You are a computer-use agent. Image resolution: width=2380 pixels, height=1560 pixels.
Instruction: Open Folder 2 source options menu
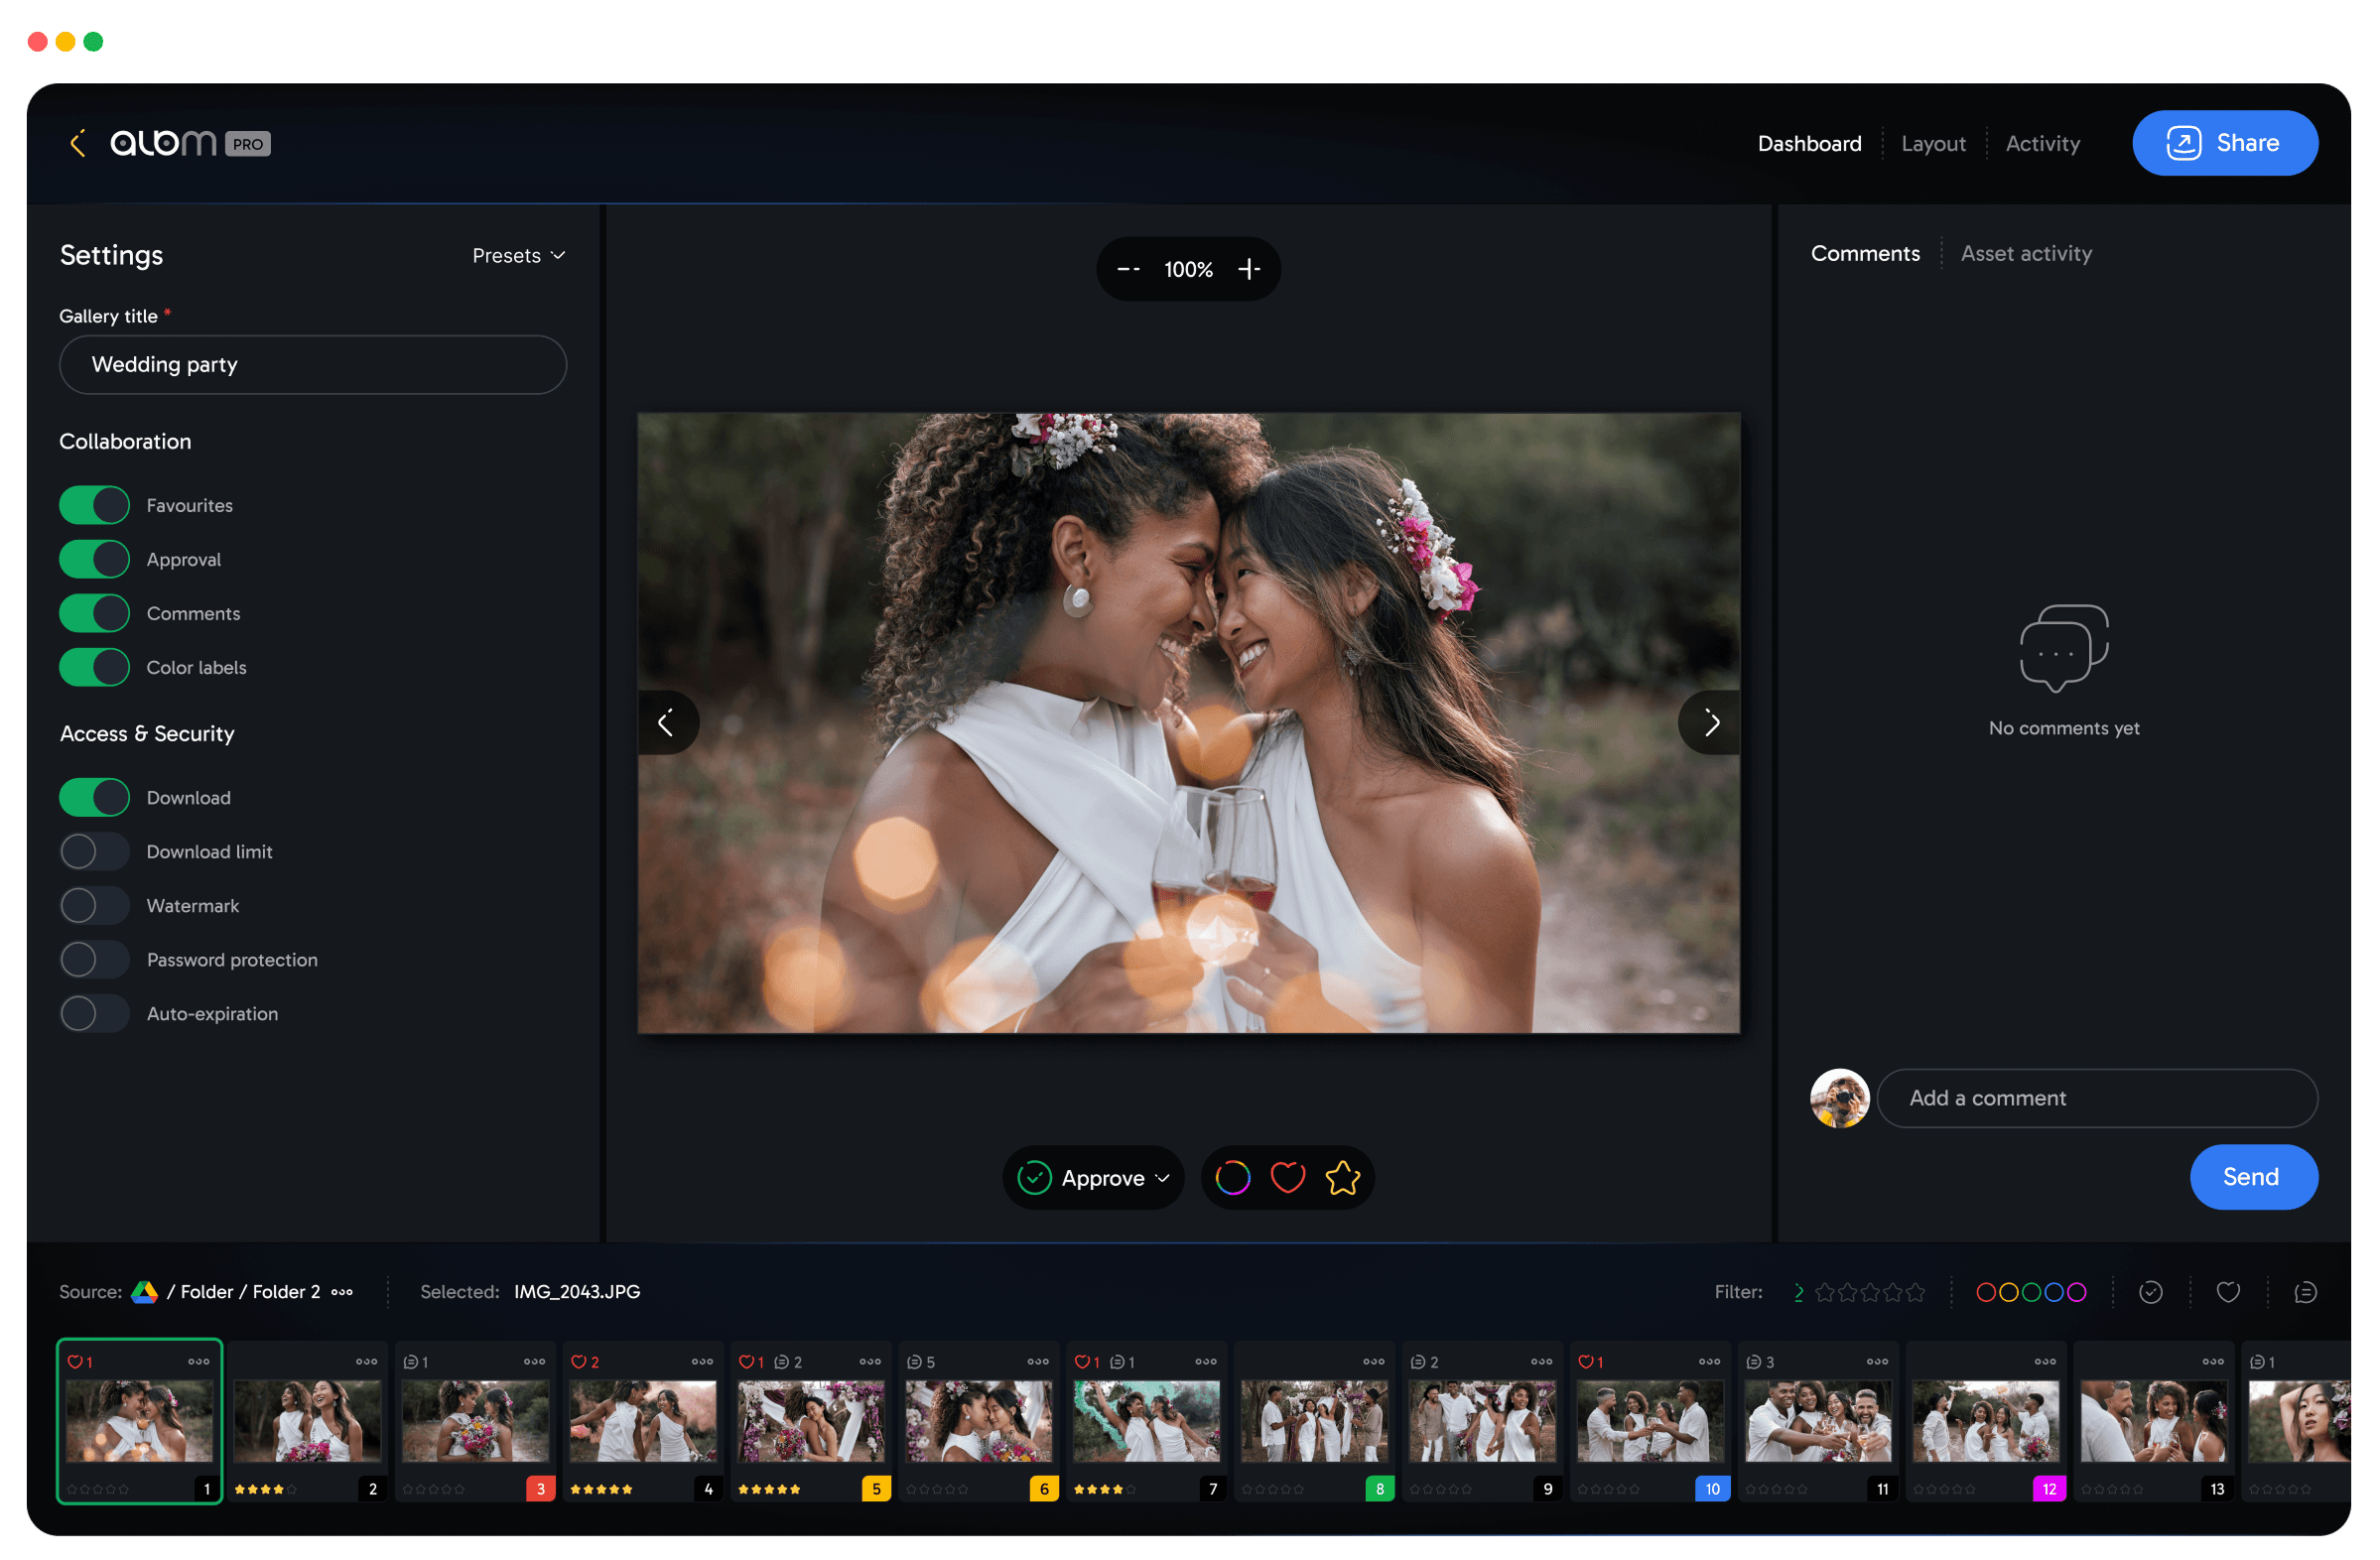342,1292
